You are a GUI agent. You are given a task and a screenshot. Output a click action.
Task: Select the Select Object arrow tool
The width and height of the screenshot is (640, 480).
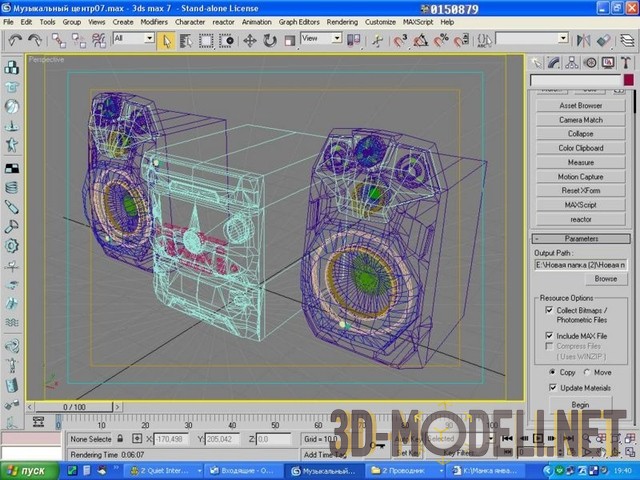(x=167, y=39)
